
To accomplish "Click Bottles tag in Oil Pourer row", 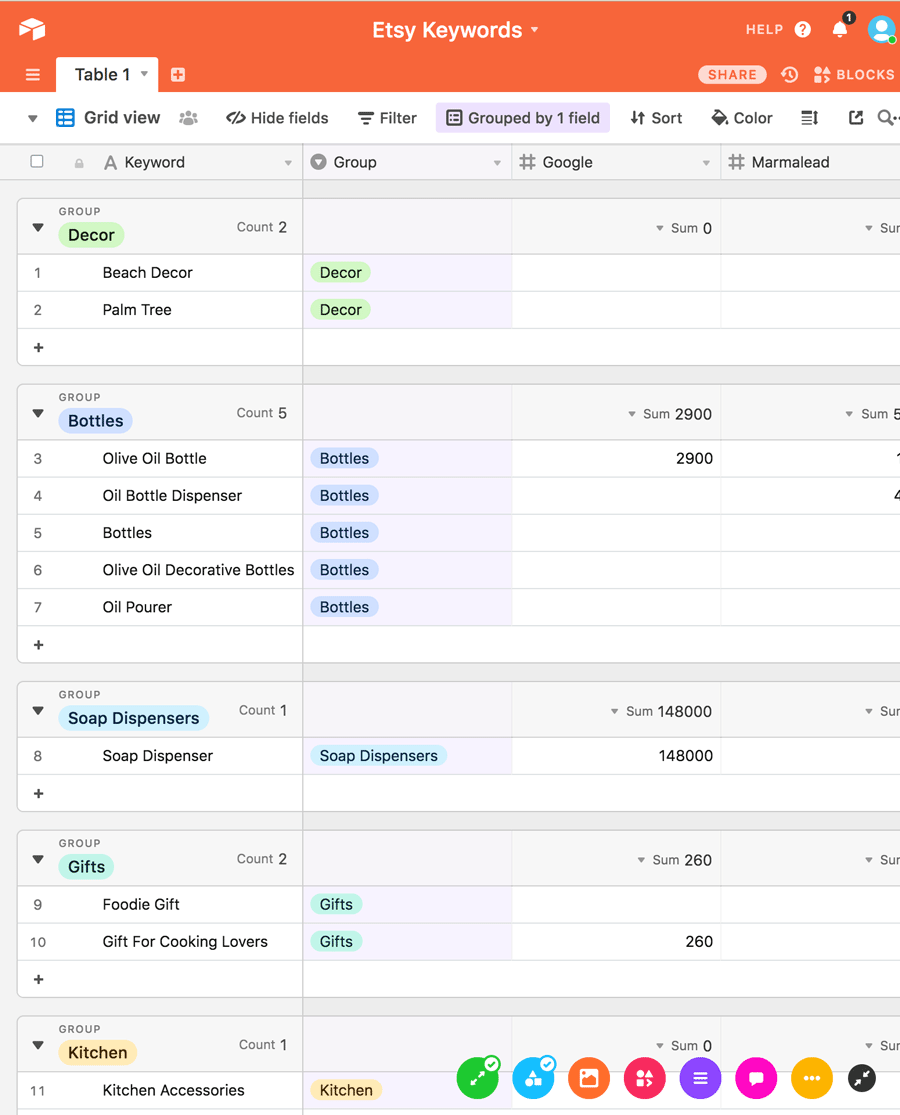I will pos(344,607).
